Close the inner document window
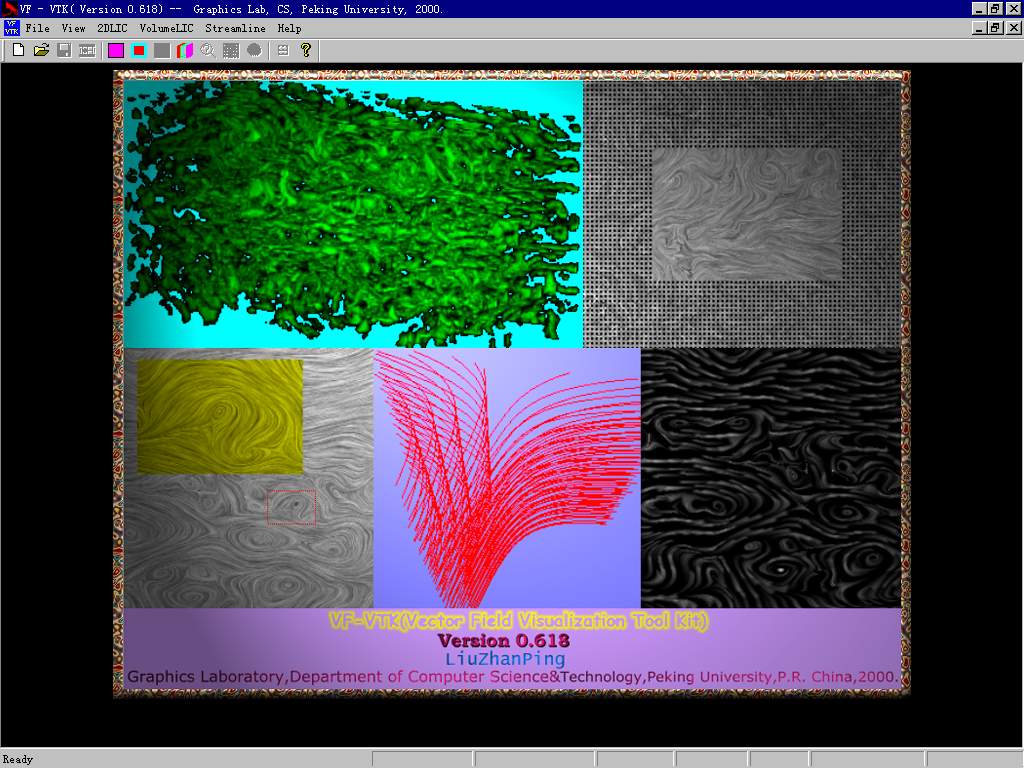 point(1014,28)
